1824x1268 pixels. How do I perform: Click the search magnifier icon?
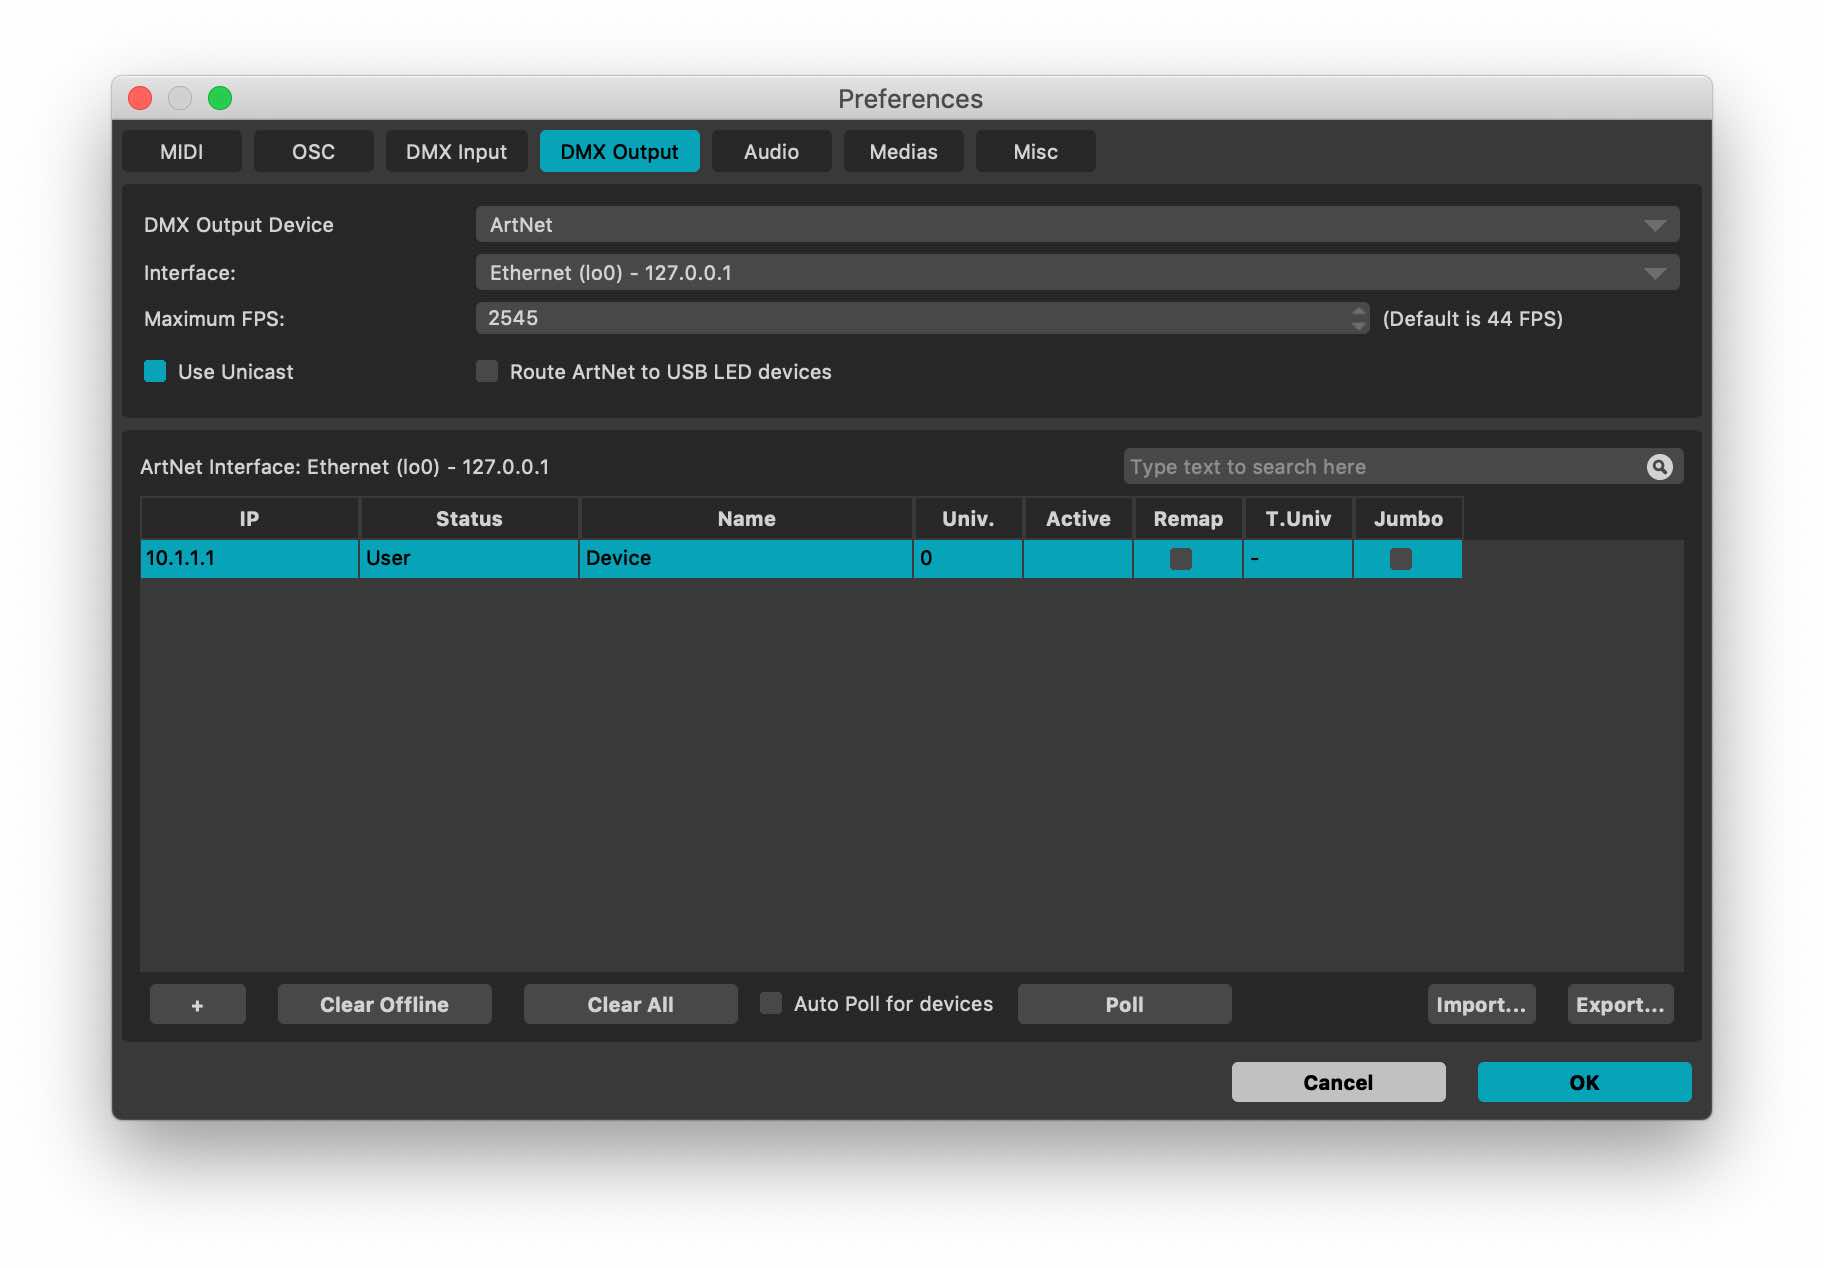pos(1657,466)
